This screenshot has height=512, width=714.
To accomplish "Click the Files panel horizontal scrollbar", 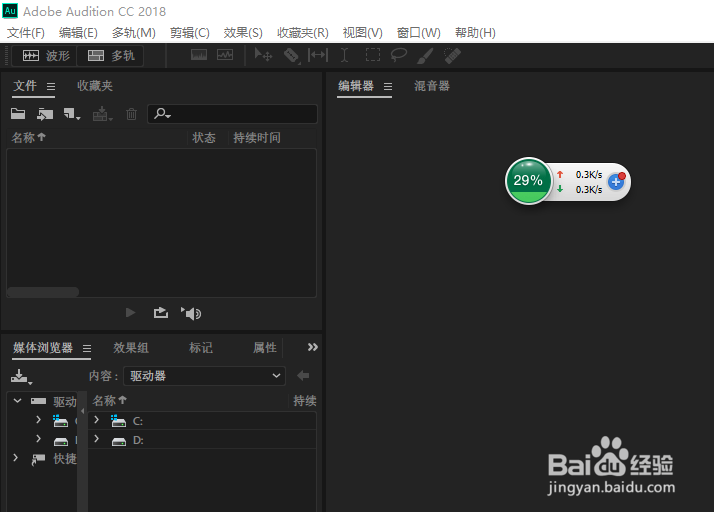I will coord(43,292).
